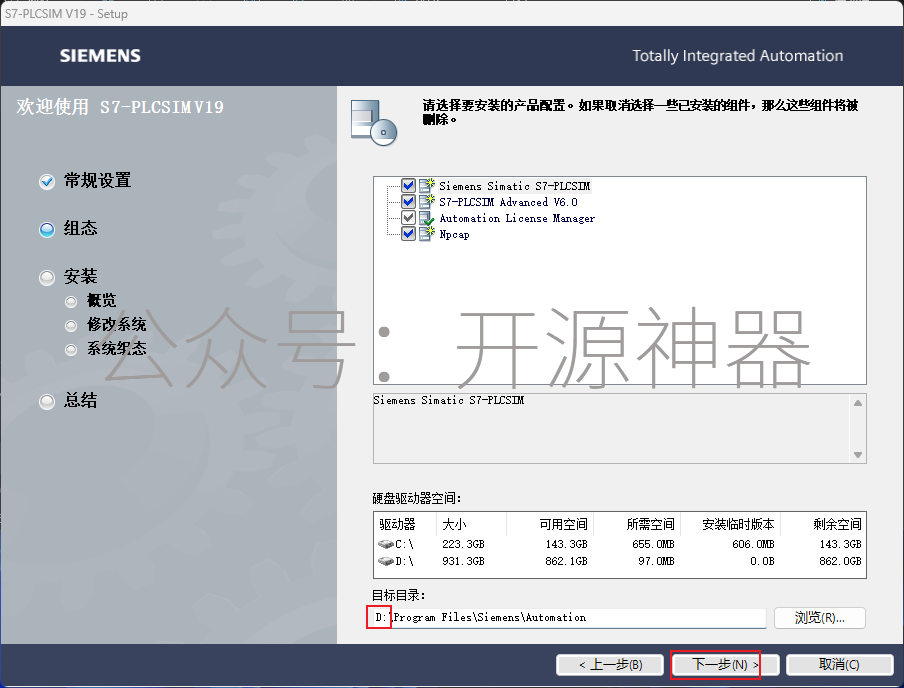Click the step bullet next to 总结
This screenshot has height=688, width=904.
[47, 401]
